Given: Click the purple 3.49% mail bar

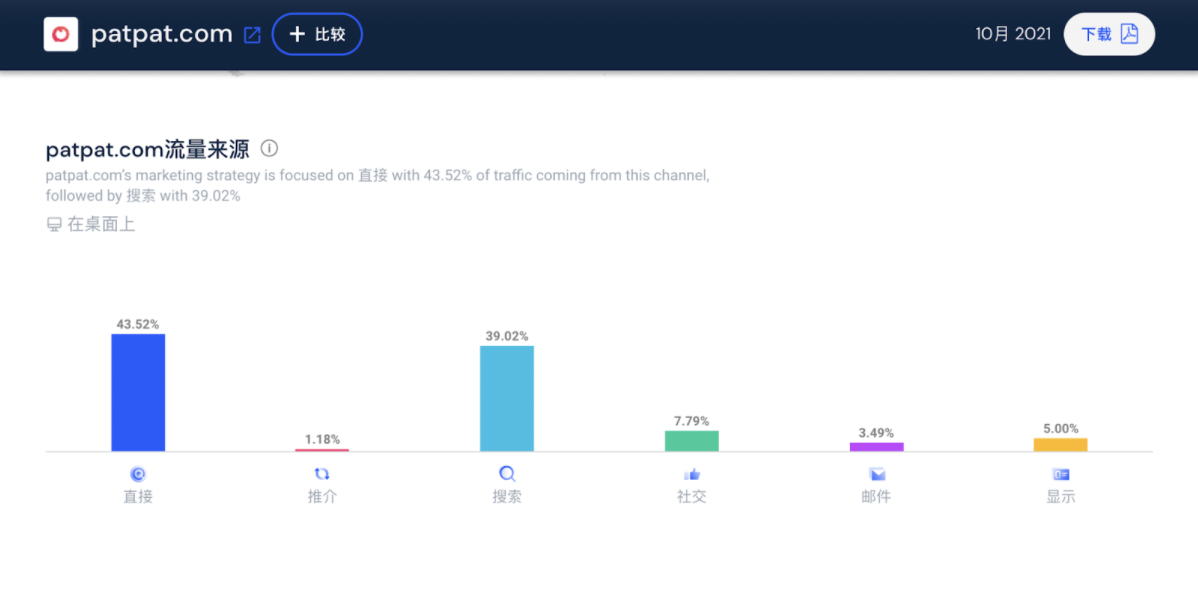Looking at the screenshot, I should (876, 447).
